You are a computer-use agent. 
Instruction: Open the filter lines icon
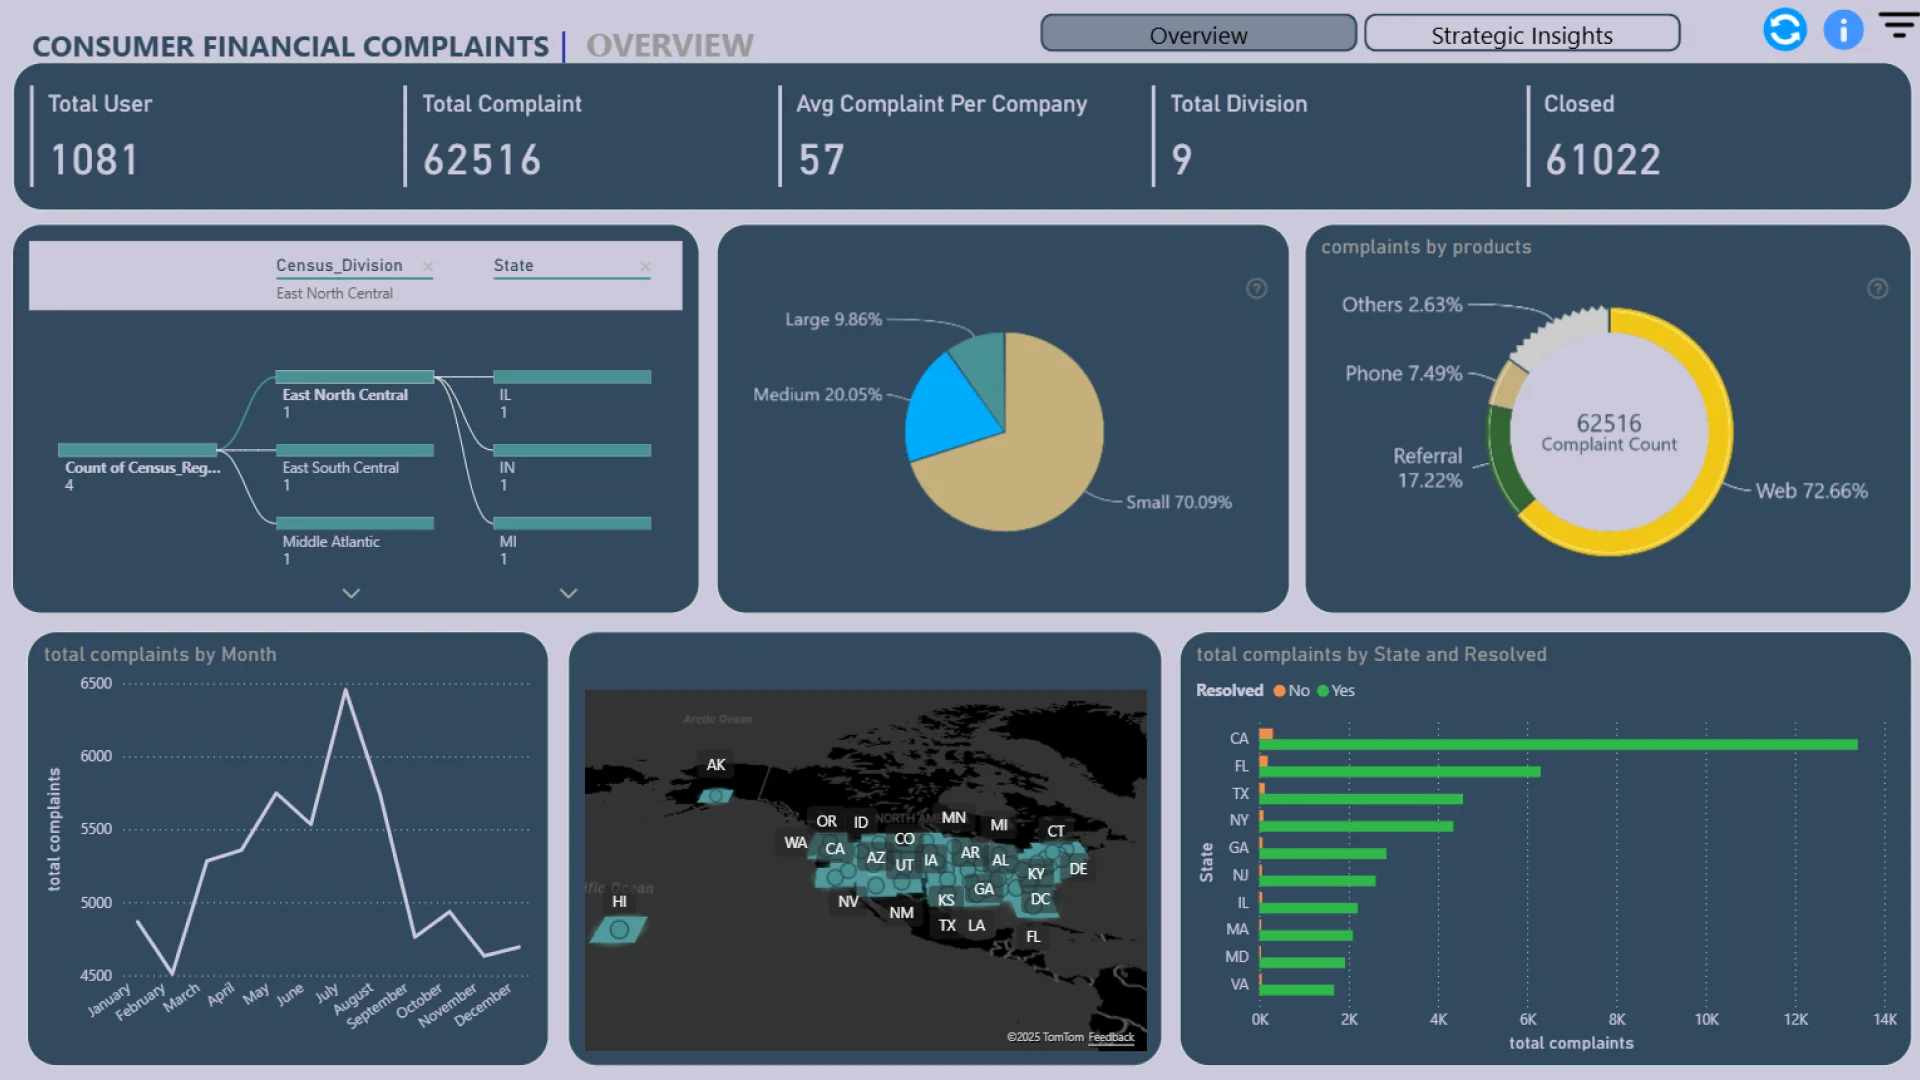[1897, 25]
